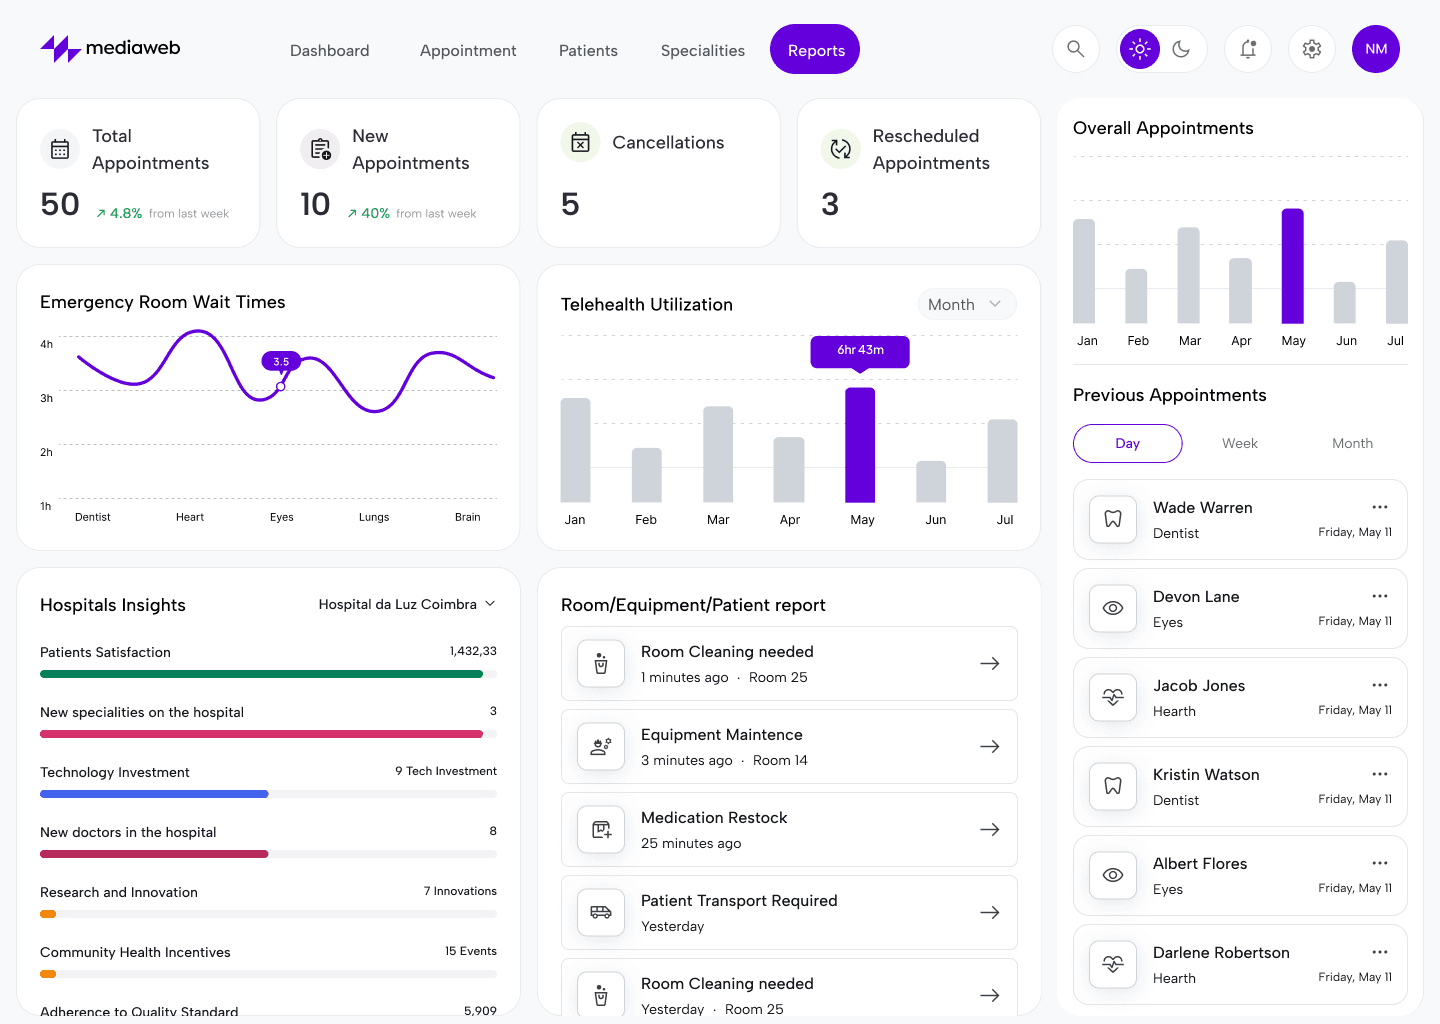Click the Technology Investment progress bar
Screen dimensions: 1440x1024
click(268, 794)
